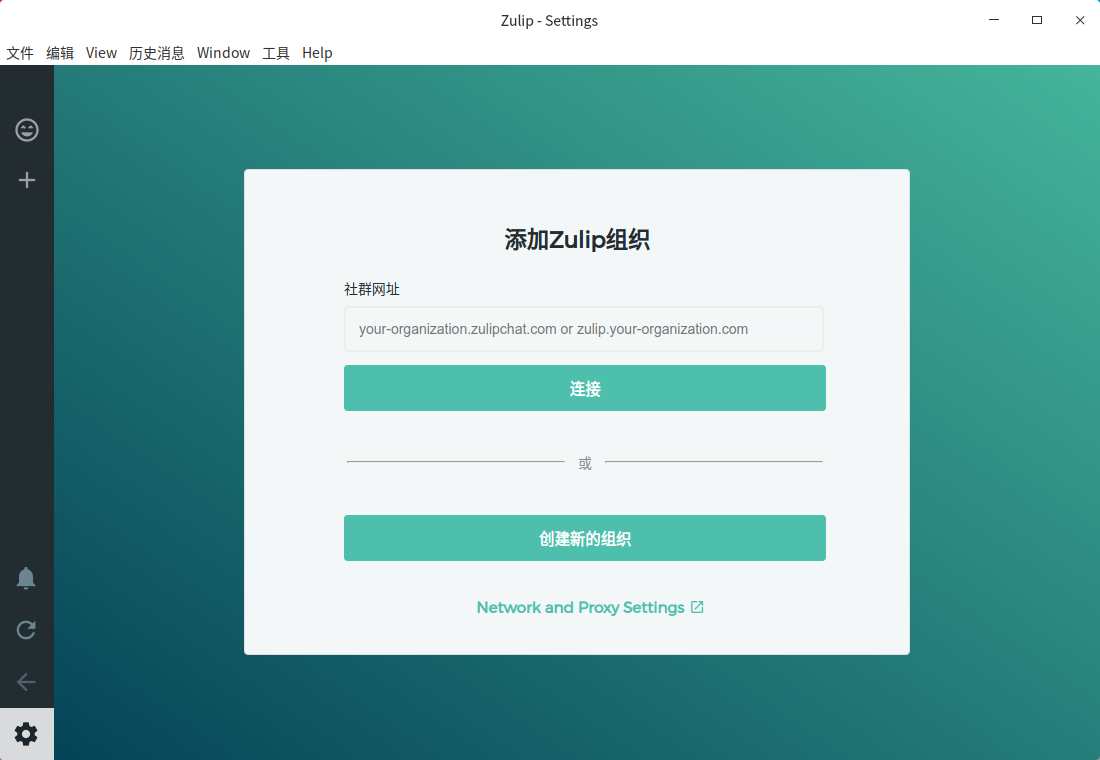Click the back arrow icon in the sidebar

pyautogui.click(x=26, y=681)
